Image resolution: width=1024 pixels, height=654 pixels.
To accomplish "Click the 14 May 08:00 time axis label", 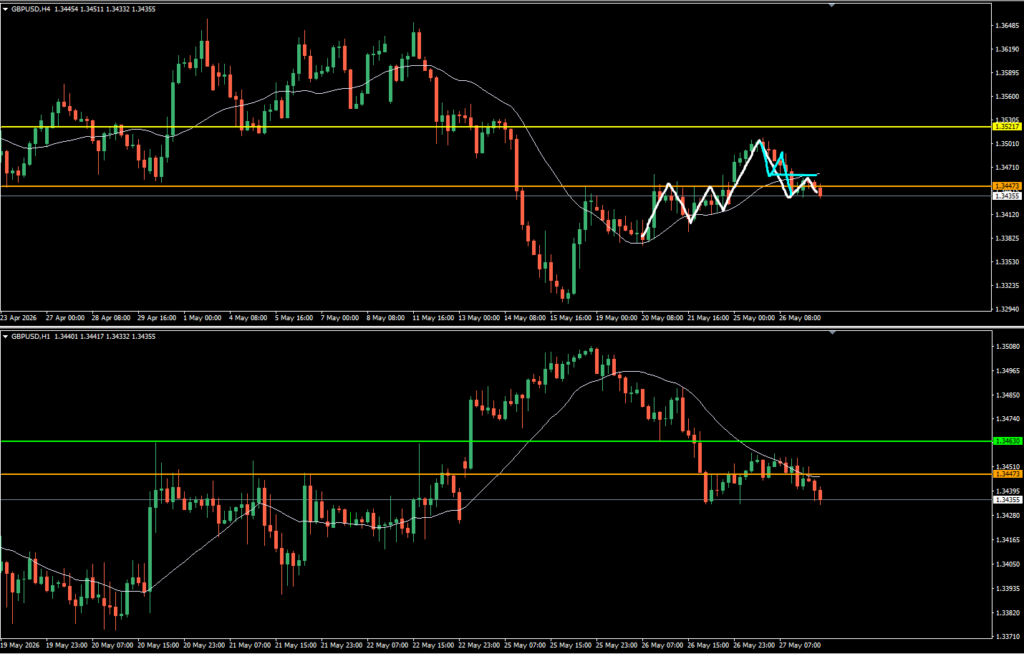I will tap(524, 318).
